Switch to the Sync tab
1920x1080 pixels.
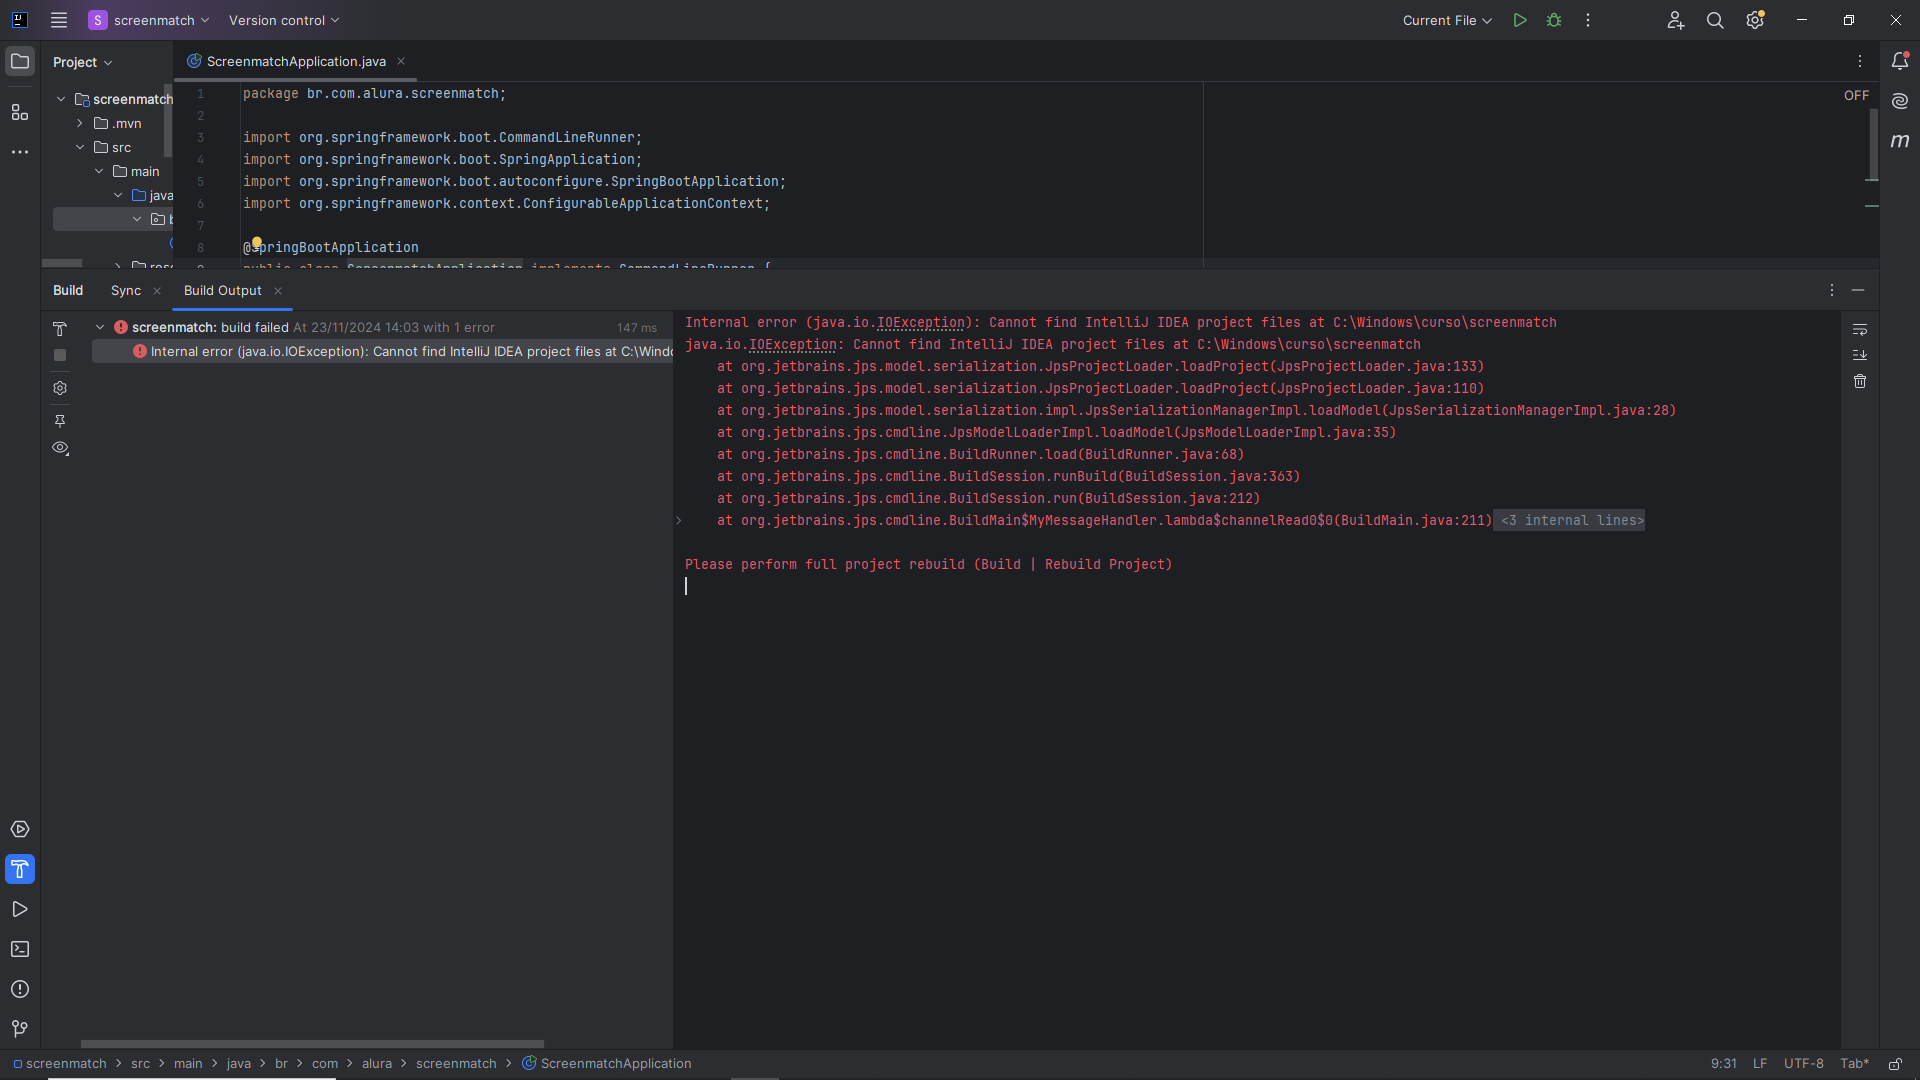tap(126, 290)
